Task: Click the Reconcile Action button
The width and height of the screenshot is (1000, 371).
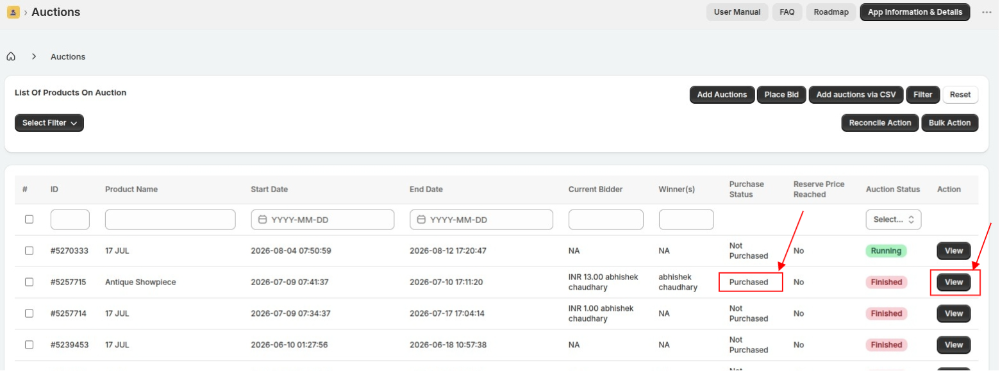Action: pyautogui.click(x=880, y=123)
